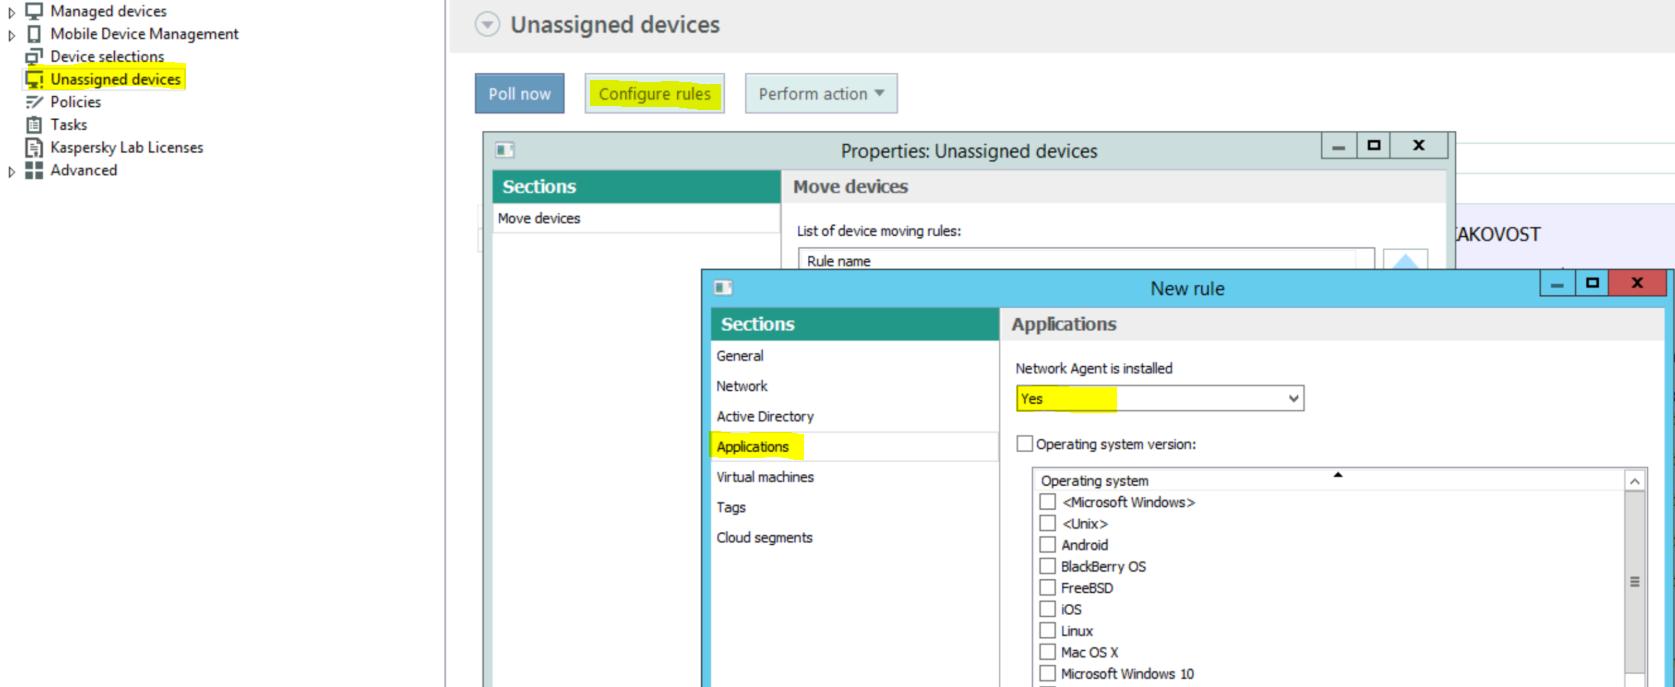Click the Tasks clipboard icon

[x=34, y=125]
